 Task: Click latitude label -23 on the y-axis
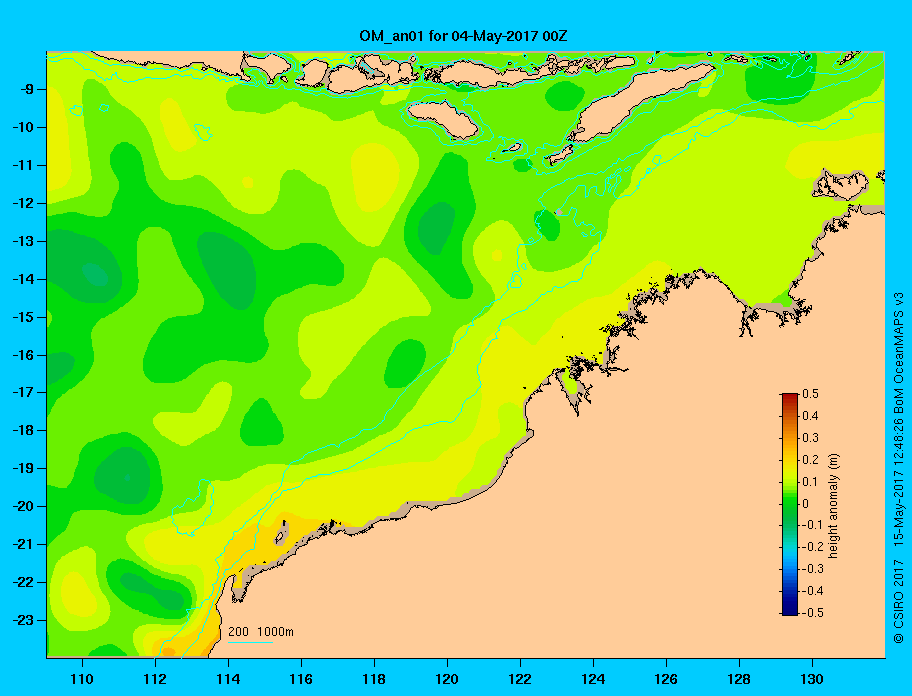pos(23,620)
